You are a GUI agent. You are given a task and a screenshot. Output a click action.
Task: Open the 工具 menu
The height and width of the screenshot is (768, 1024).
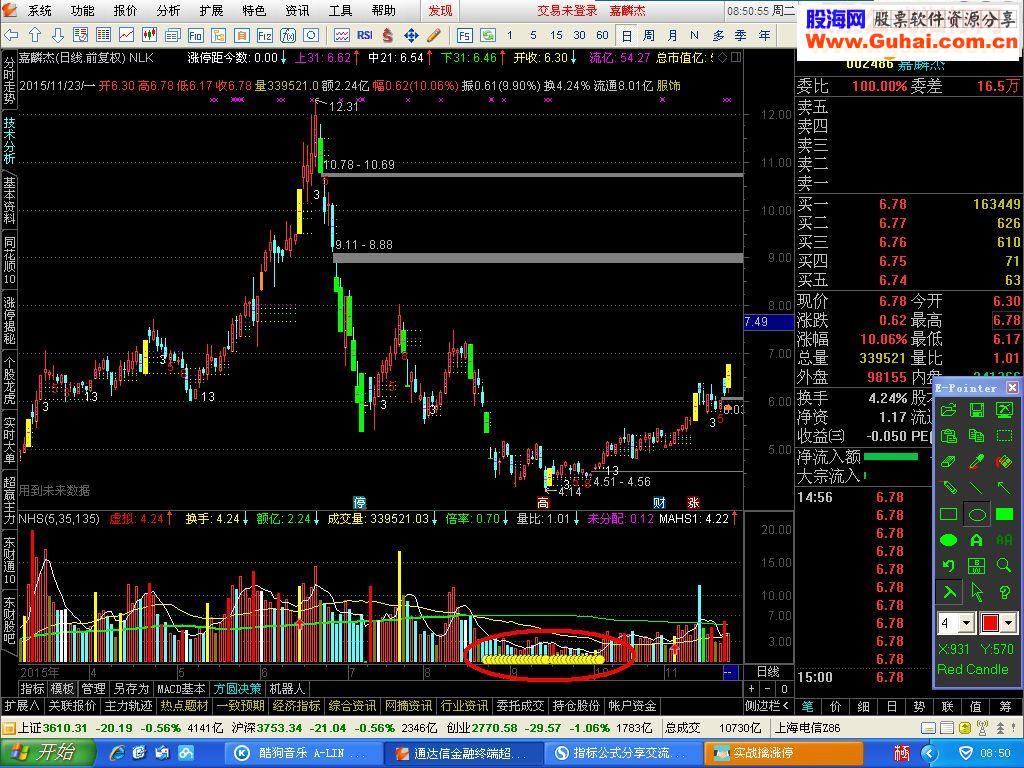point(340,10)
